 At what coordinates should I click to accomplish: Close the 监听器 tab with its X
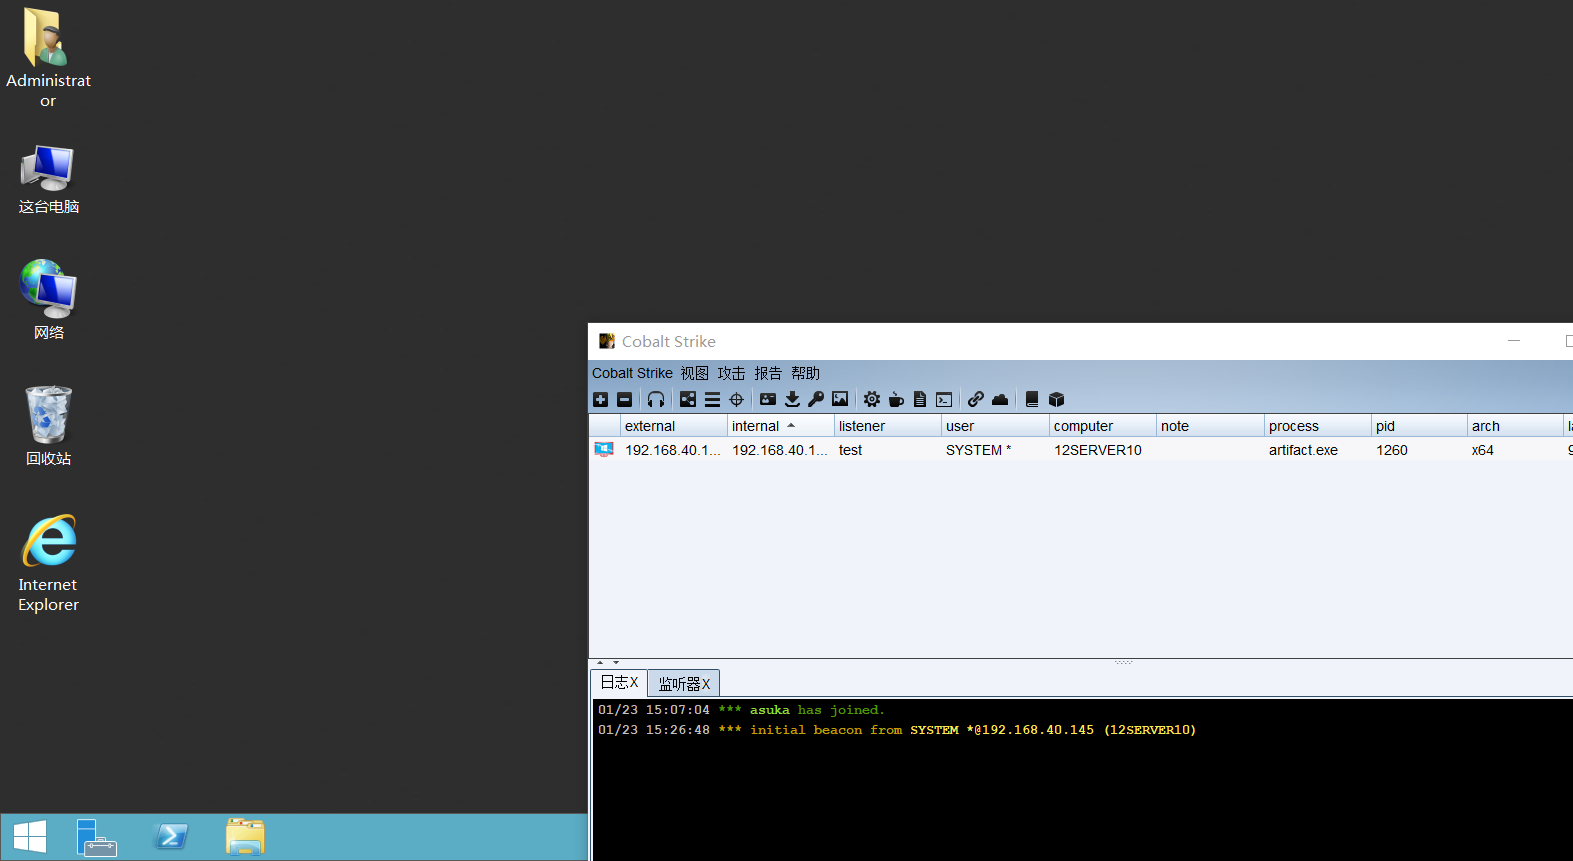[x=706, y=684]
